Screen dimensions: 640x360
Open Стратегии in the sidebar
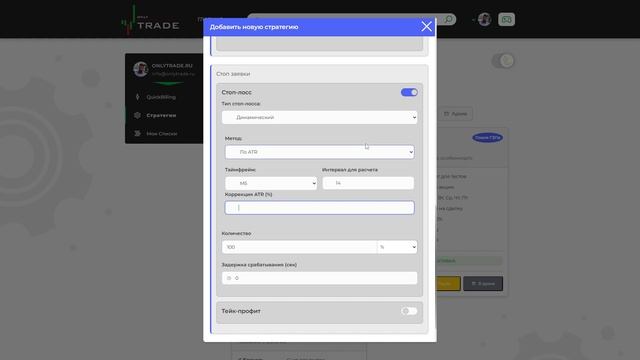161,116
